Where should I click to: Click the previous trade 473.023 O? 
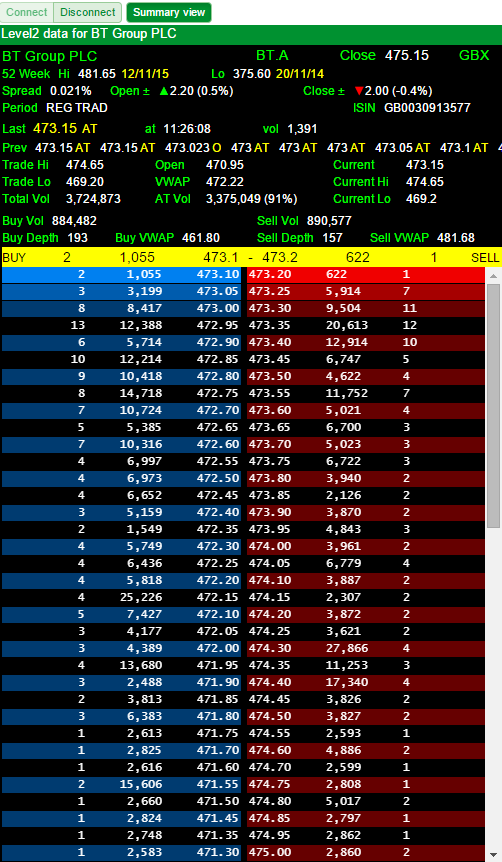click(191, 148)
